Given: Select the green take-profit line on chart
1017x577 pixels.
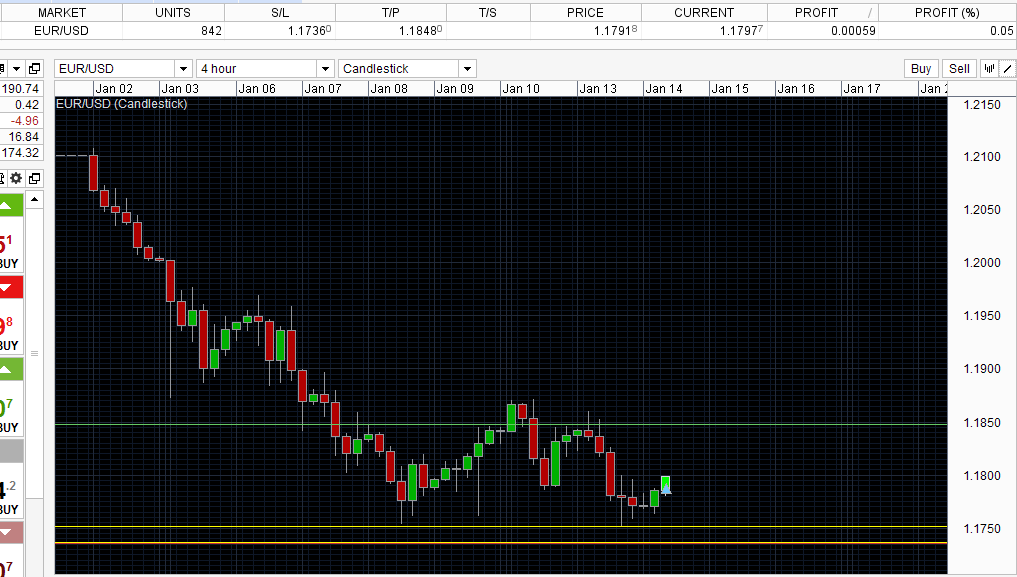Looking at the screenshot, I should click(x=501, y=425).
